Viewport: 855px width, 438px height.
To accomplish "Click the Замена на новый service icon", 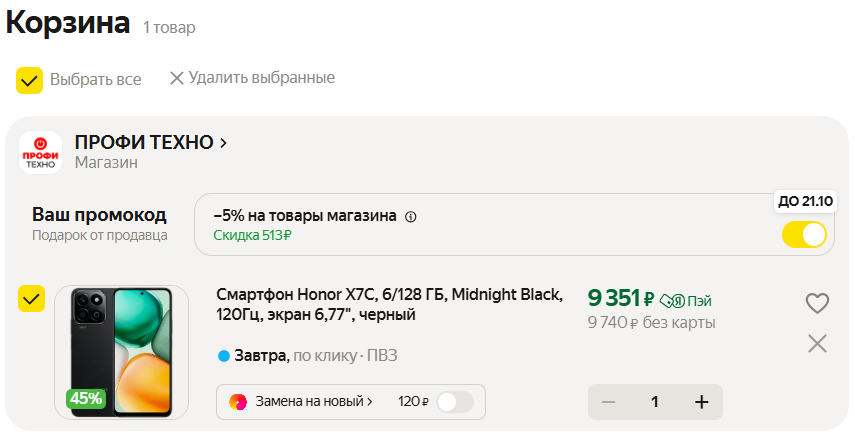I will click(238, 402).
